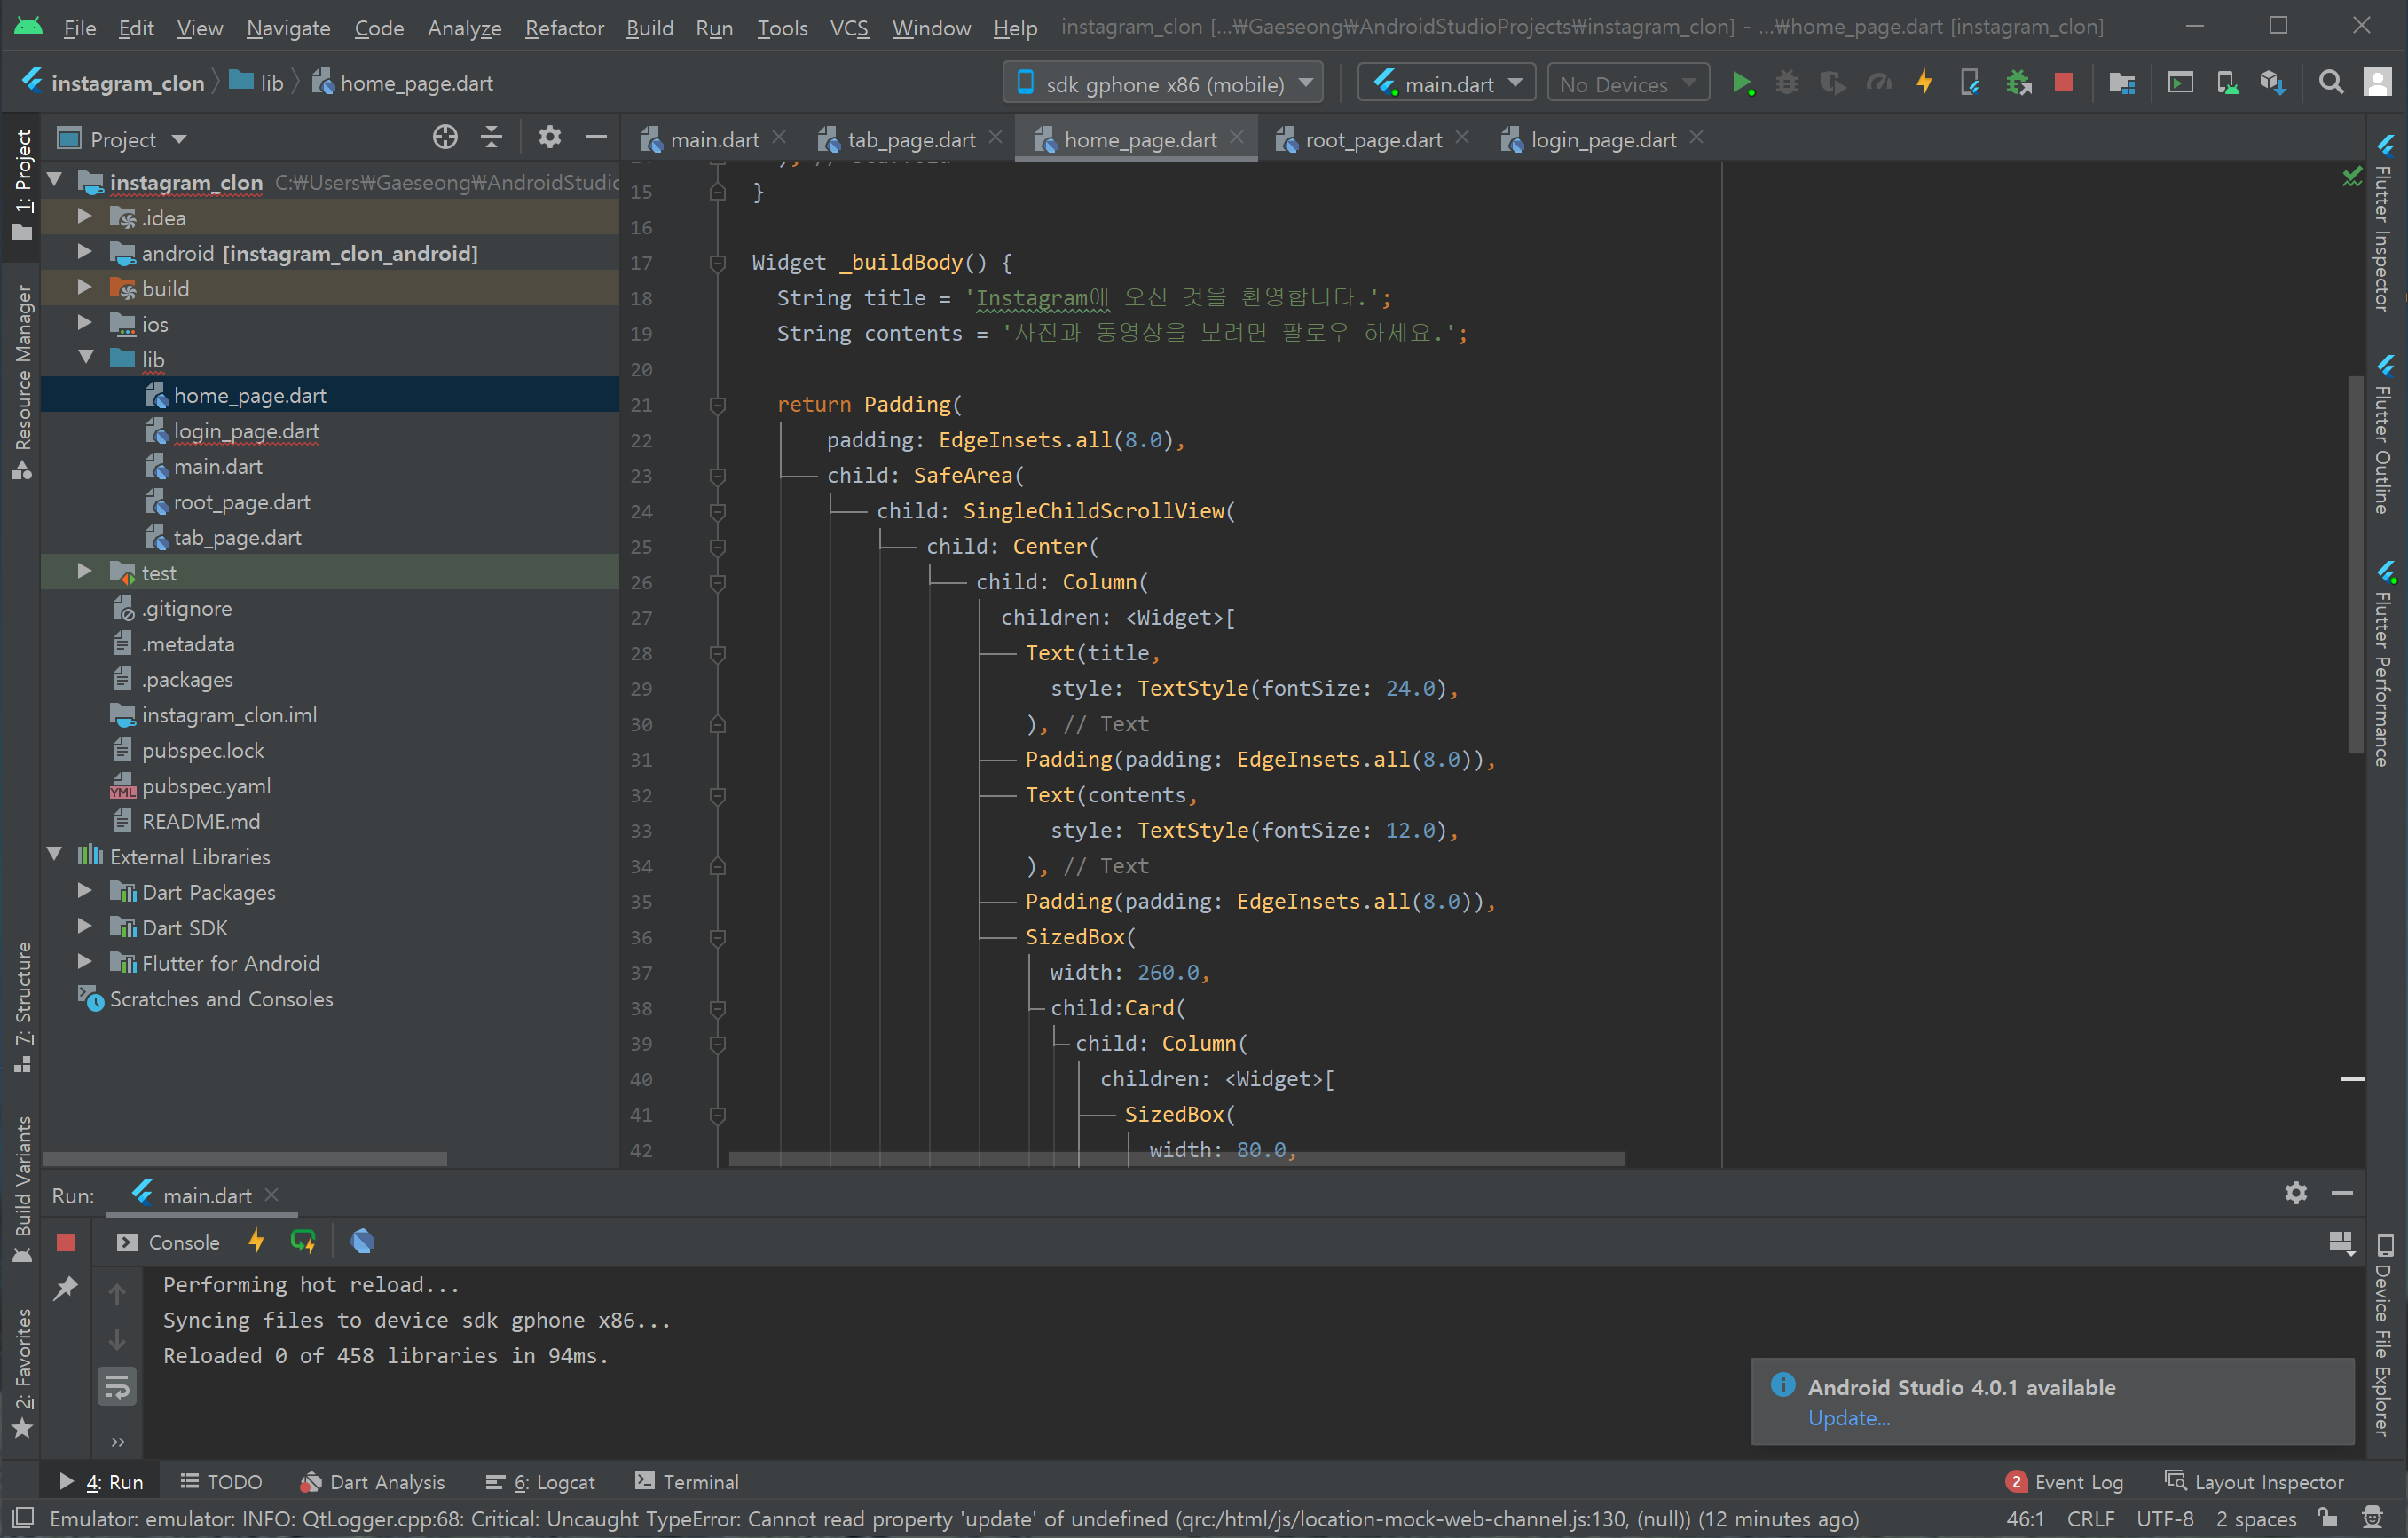Toggle read-only lock in status bar

pos(2327,1518)
